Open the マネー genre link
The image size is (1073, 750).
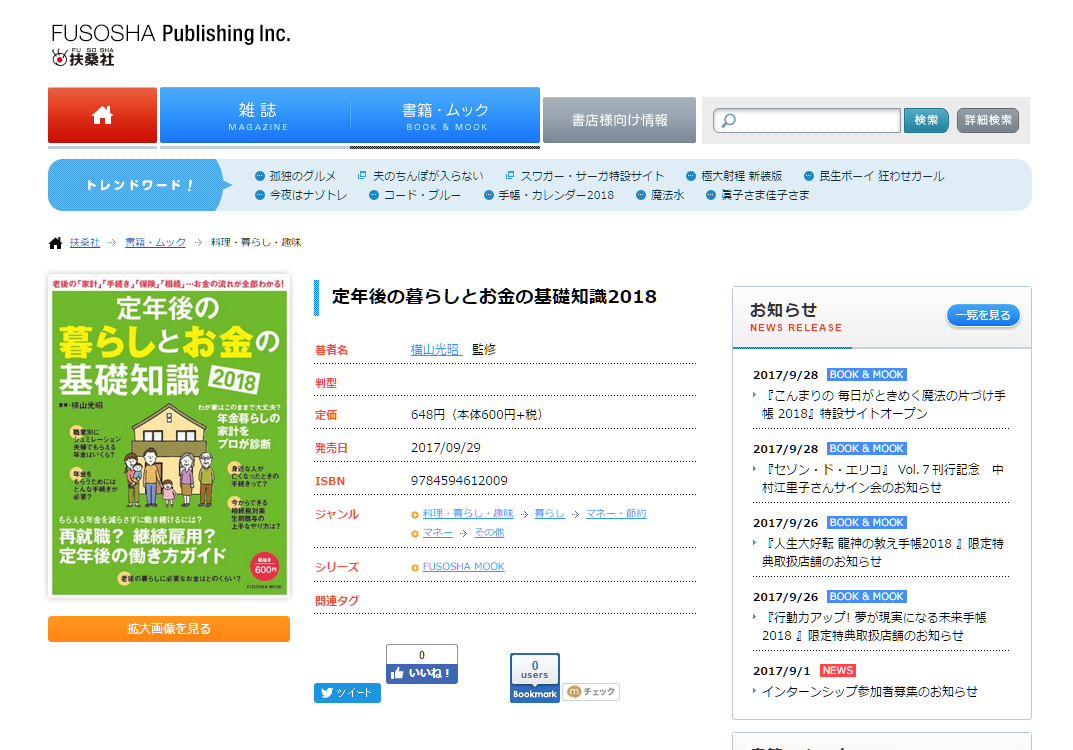coord(438,532)
